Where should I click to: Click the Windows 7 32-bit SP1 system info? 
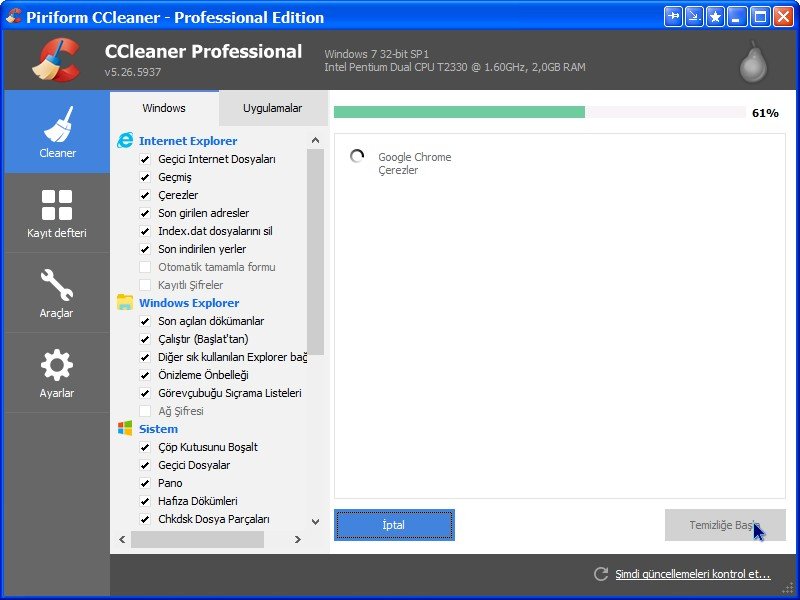tap(377, 54)
